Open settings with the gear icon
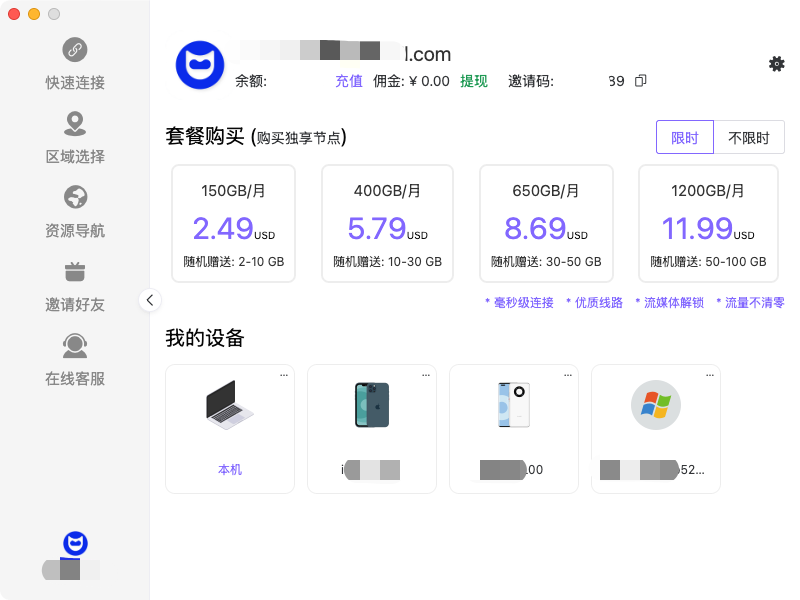Screen dimensions: 800x600 (776, 64)
